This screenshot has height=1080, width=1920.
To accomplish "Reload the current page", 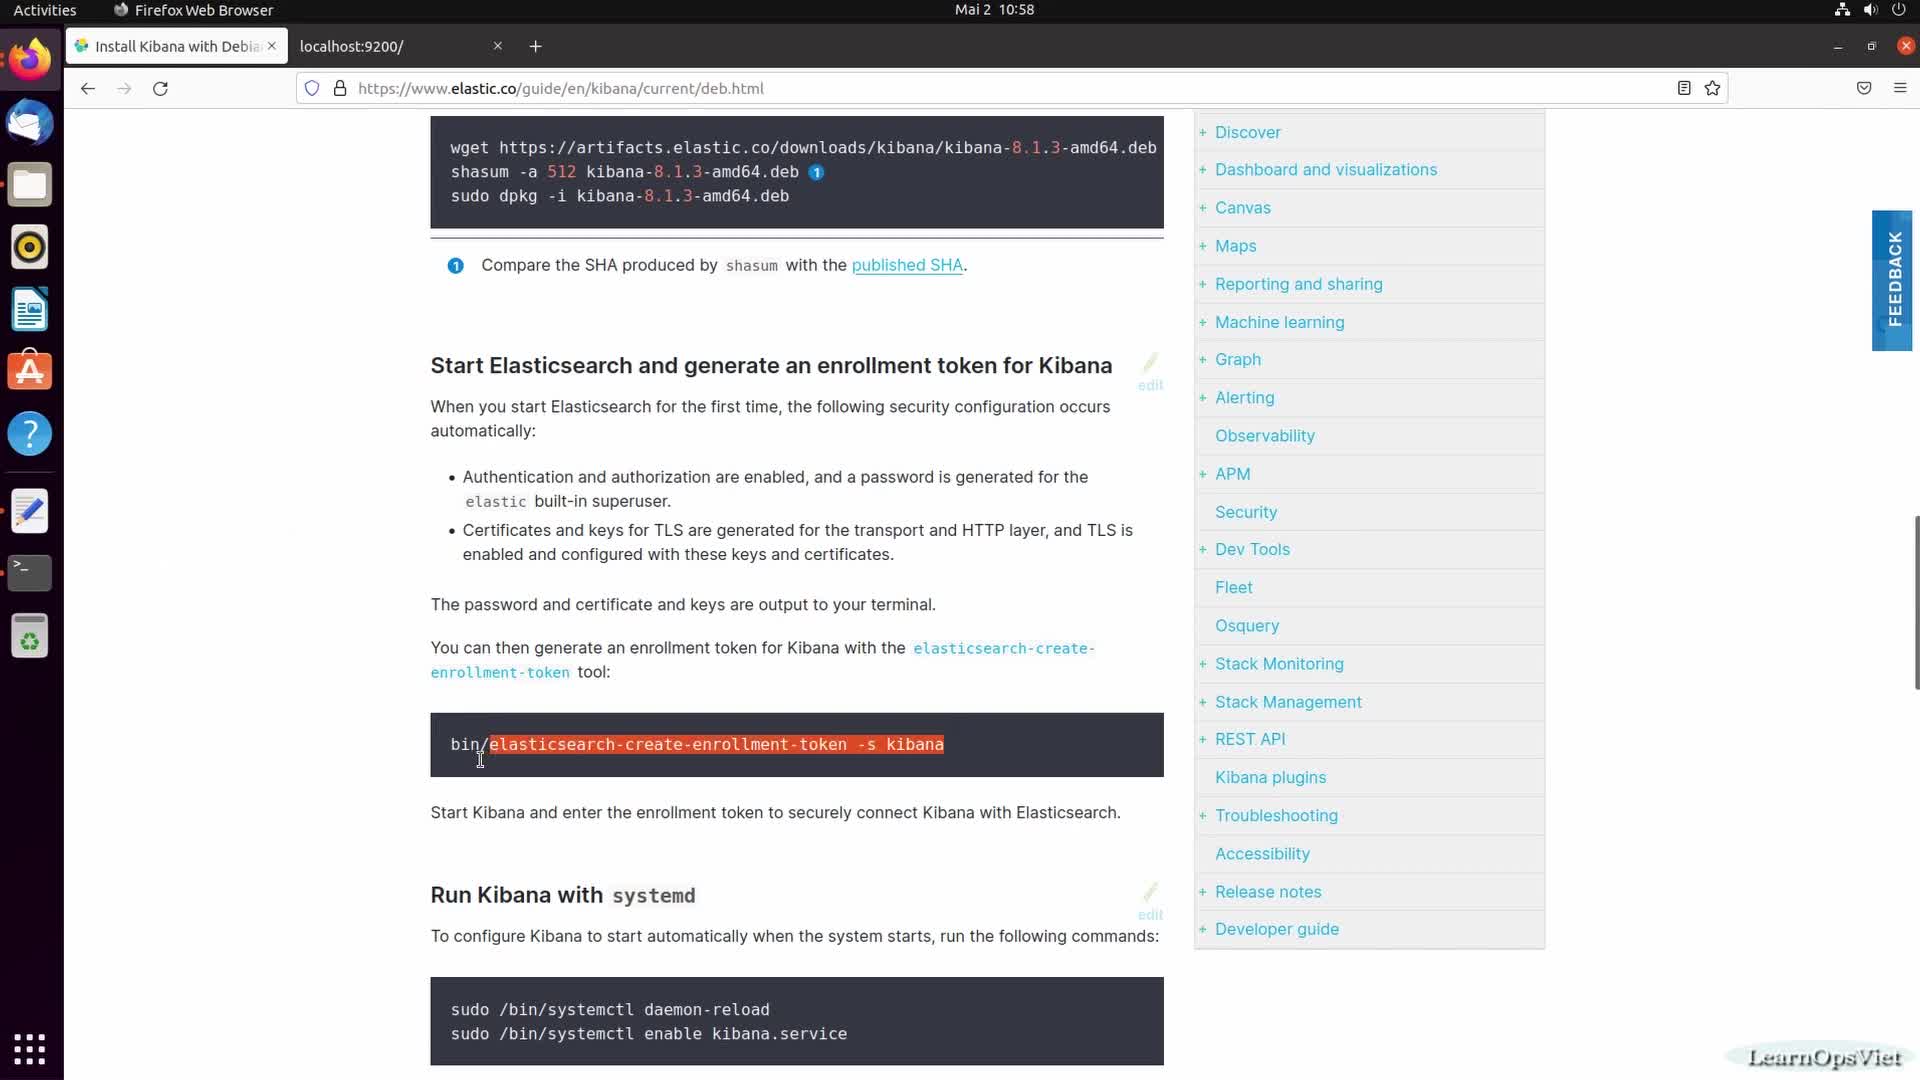I will (160, 88).
